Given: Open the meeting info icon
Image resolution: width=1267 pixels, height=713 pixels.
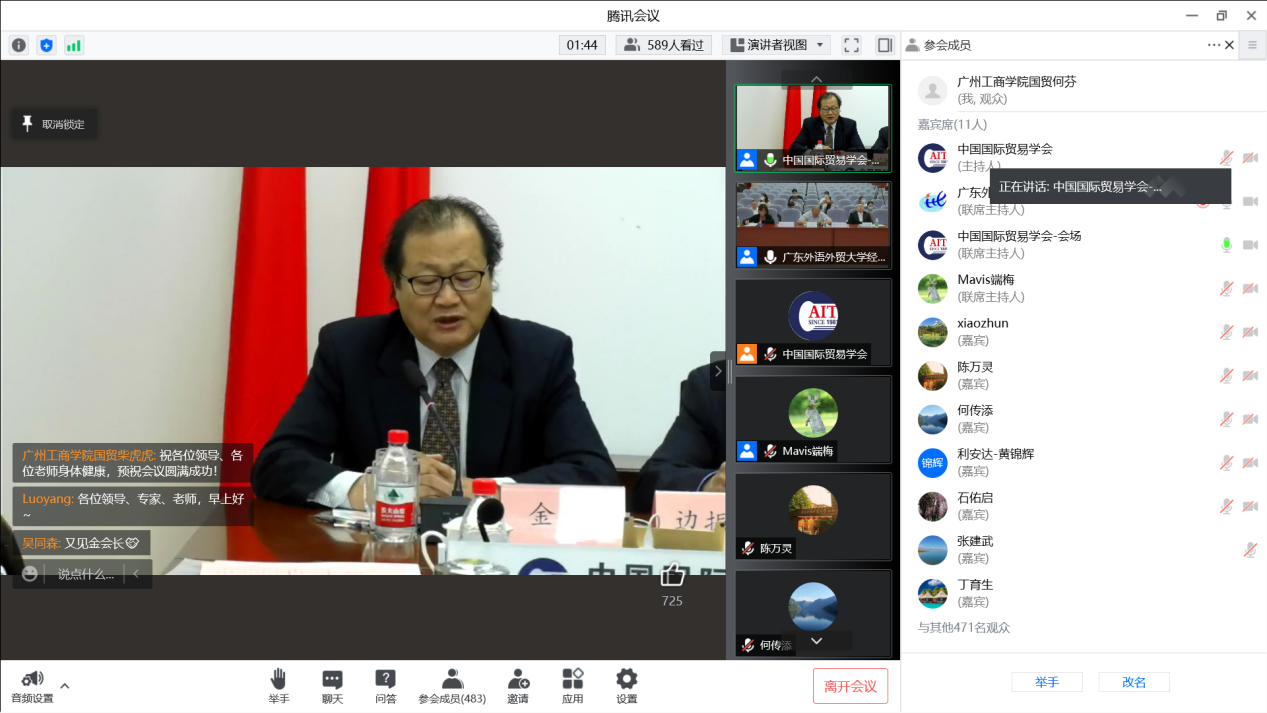Looking at the screenshot, I should (19, 45).
